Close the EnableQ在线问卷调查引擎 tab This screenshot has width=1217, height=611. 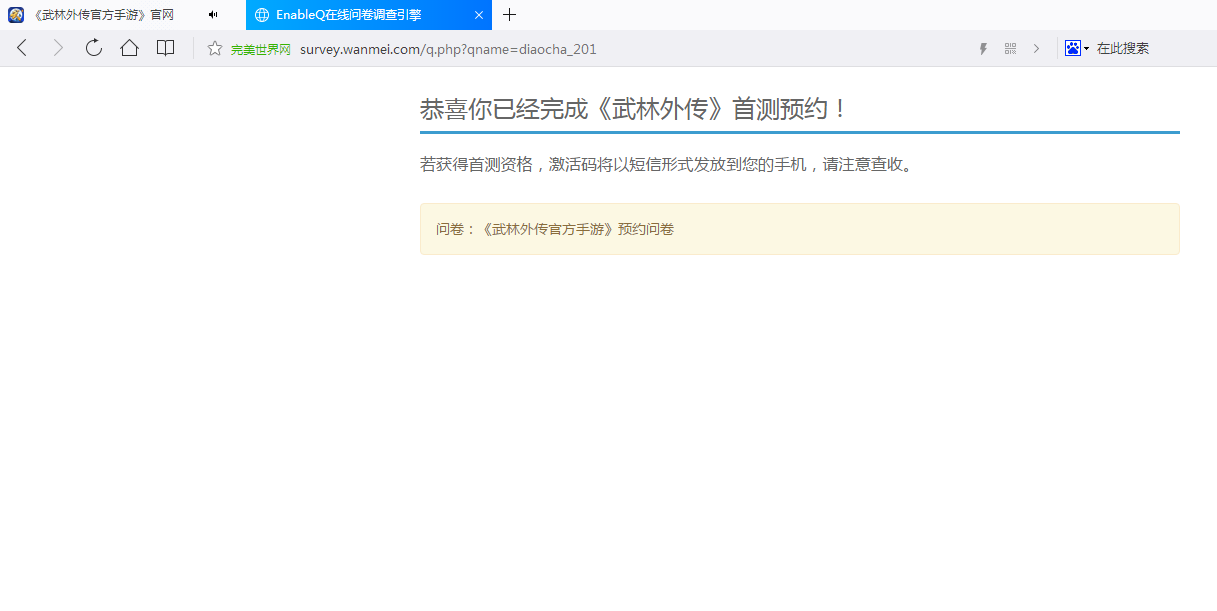tap(479, 15)
